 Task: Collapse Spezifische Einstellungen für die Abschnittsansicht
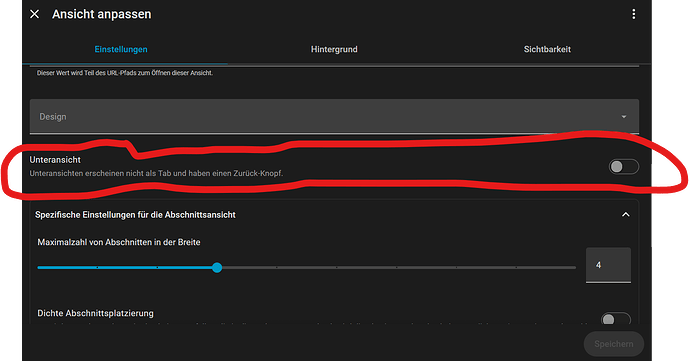(x=625, y=215)
